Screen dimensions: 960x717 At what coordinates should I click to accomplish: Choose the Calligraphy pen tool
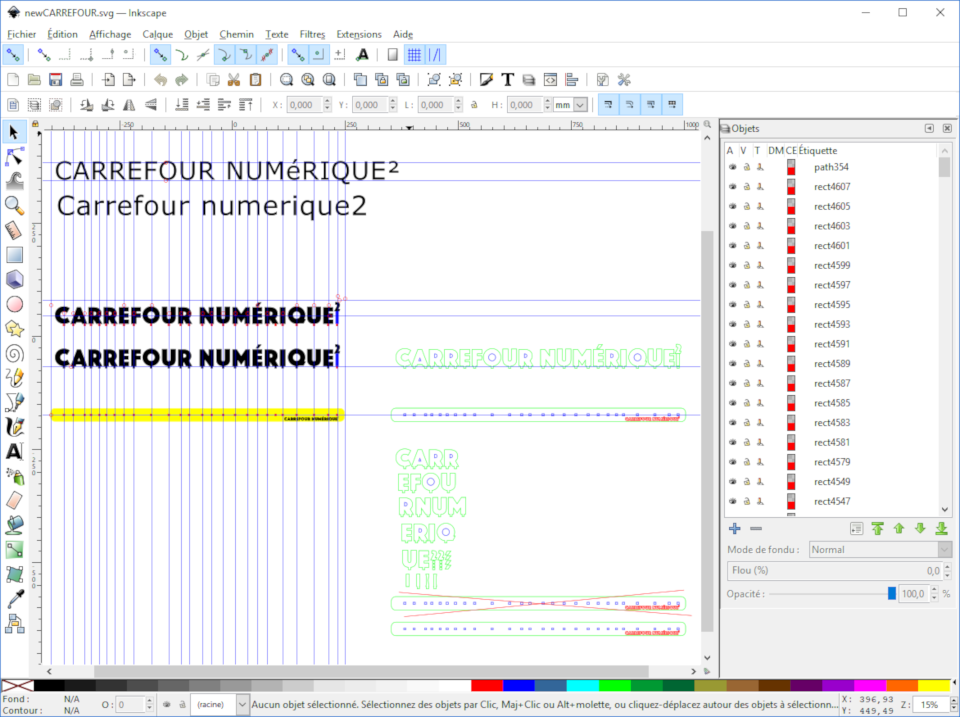pos(14,426)
